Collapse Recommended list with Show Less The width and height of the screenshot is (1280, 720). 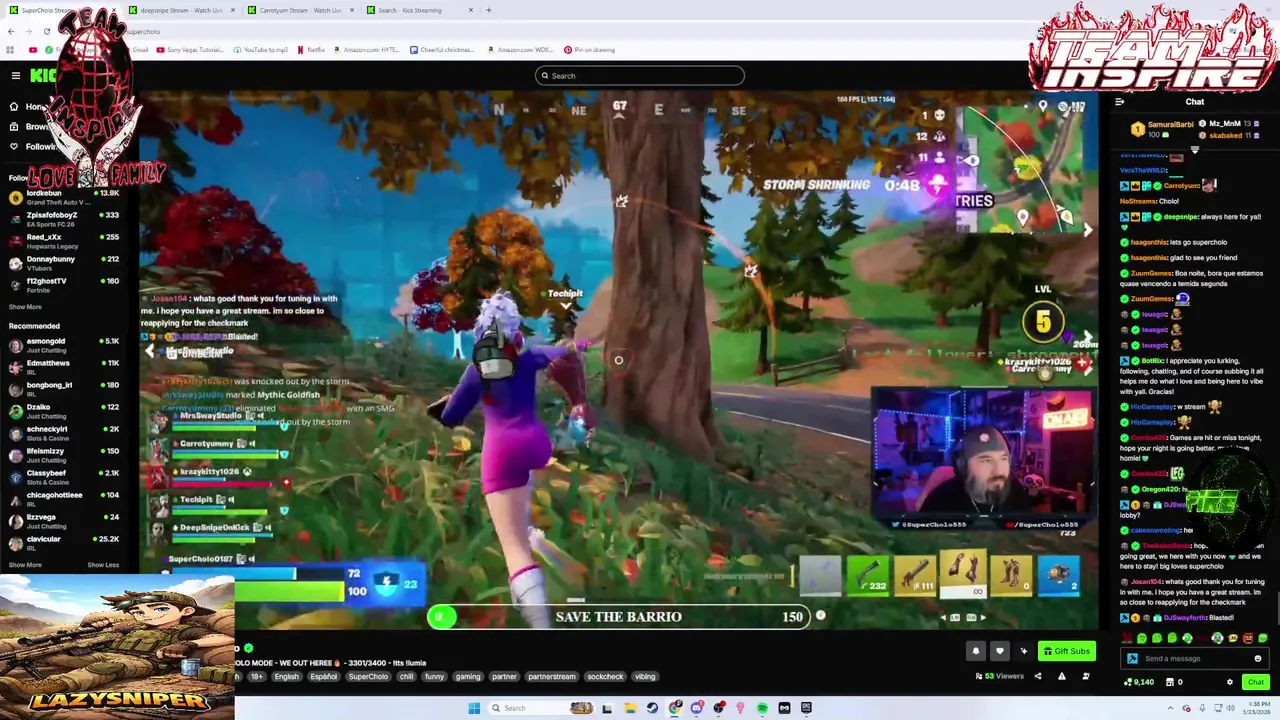[103, 565]
